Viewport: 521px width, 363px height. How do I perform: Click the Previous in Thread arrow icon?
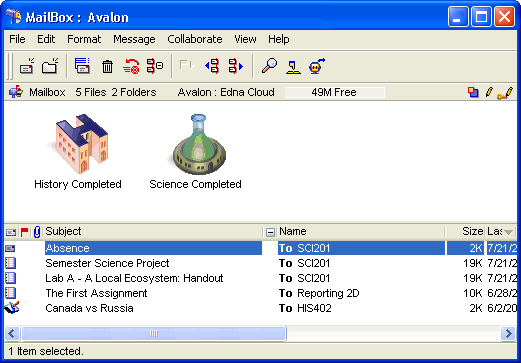(x=212, y=66)
